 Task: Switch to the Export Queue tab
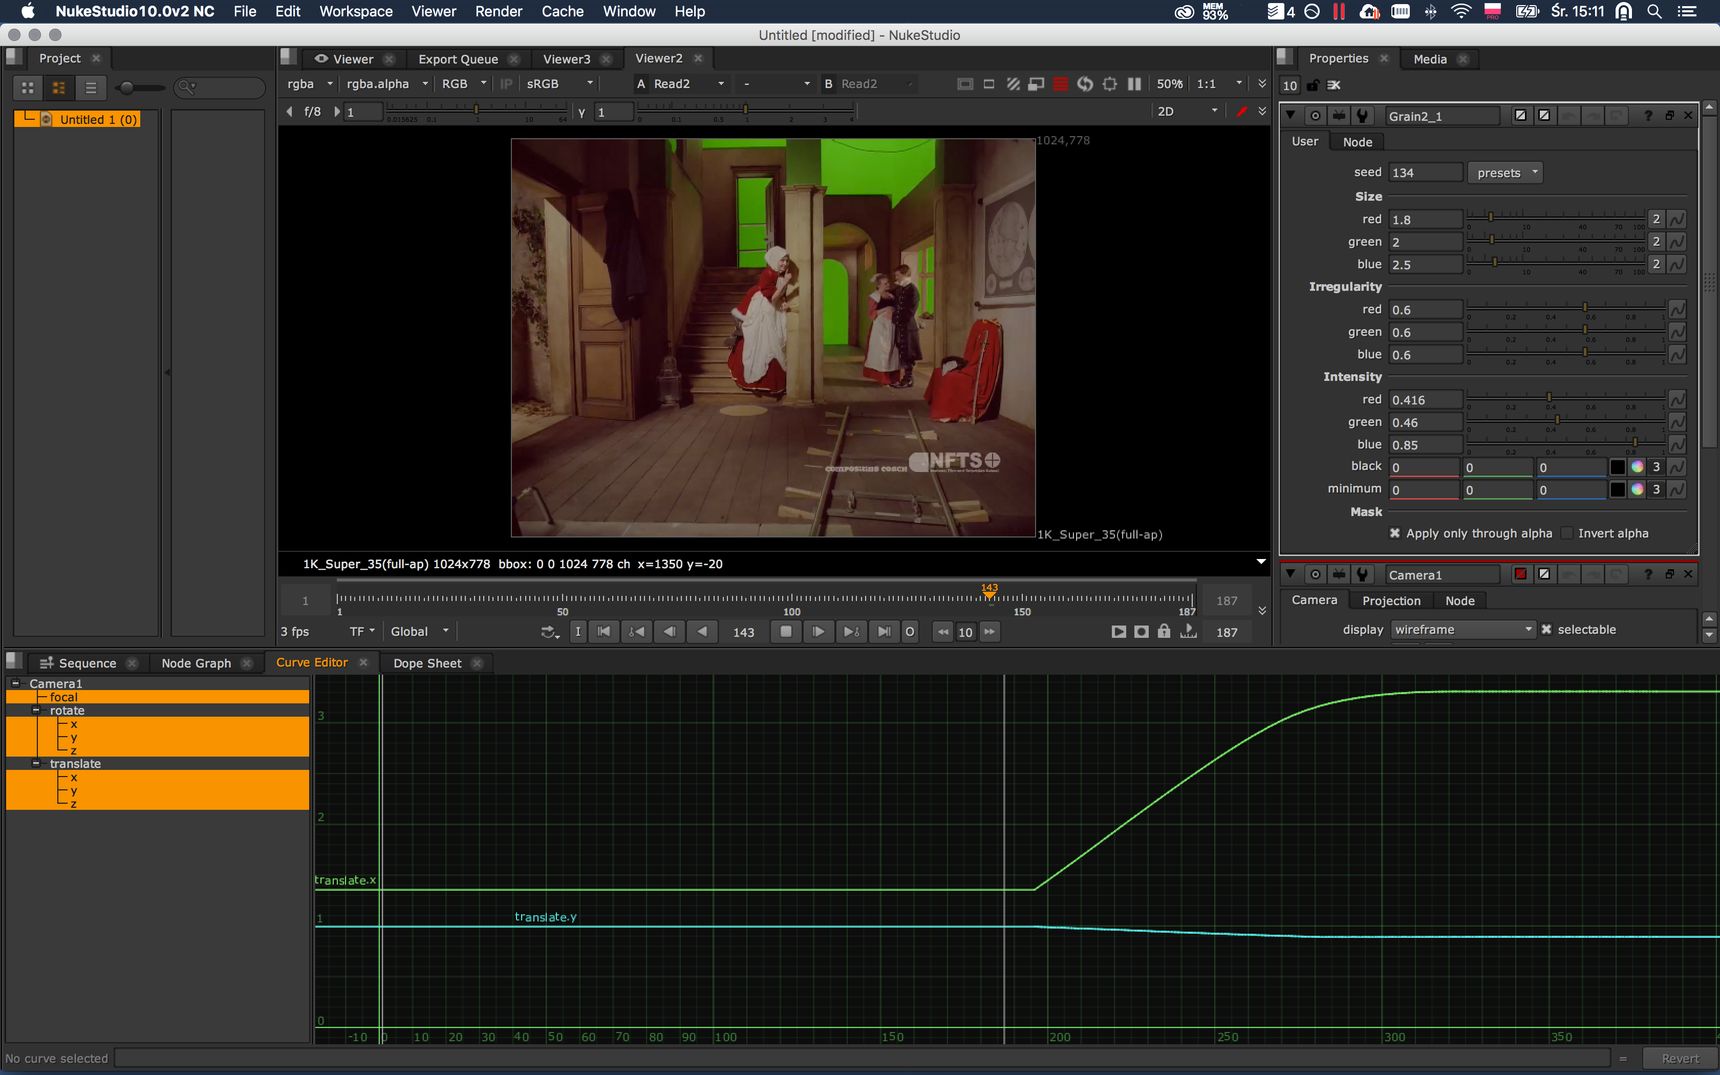(x=458, y=60)
